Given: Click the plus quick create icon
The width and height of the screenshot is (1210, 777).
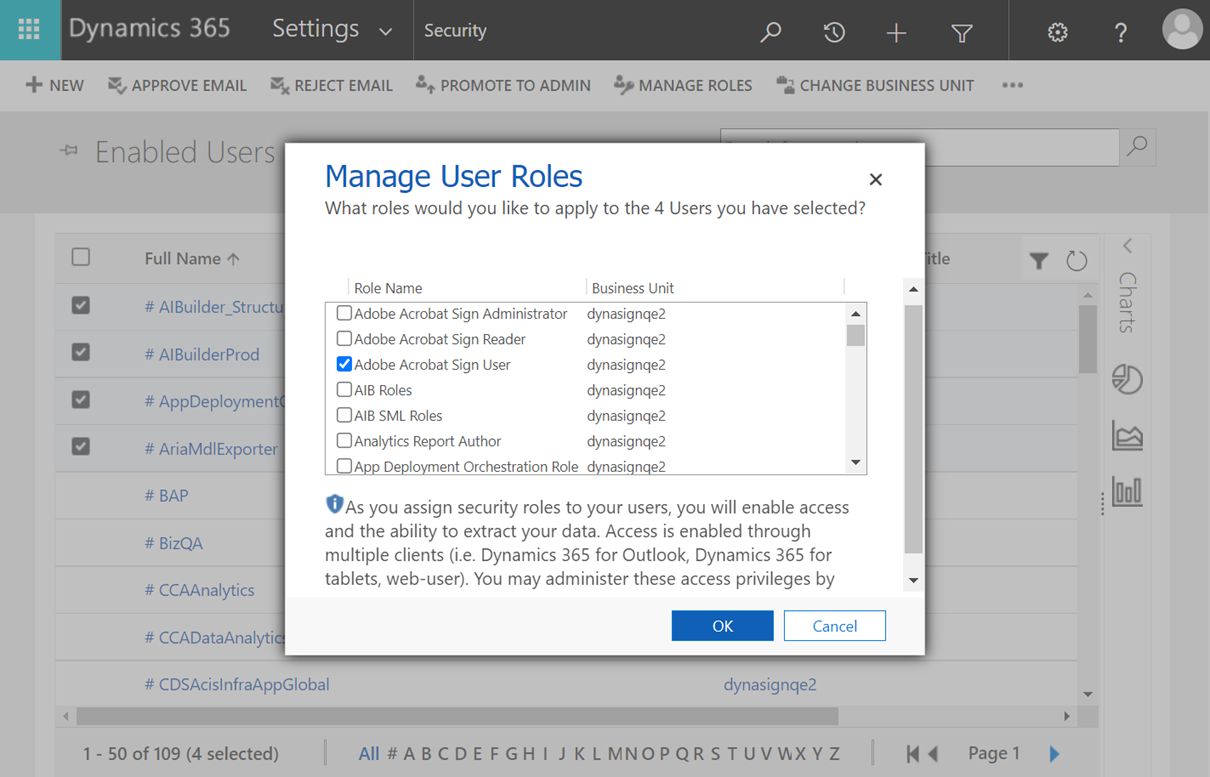Looking at the screenshot, I should (x=897, y=32).
